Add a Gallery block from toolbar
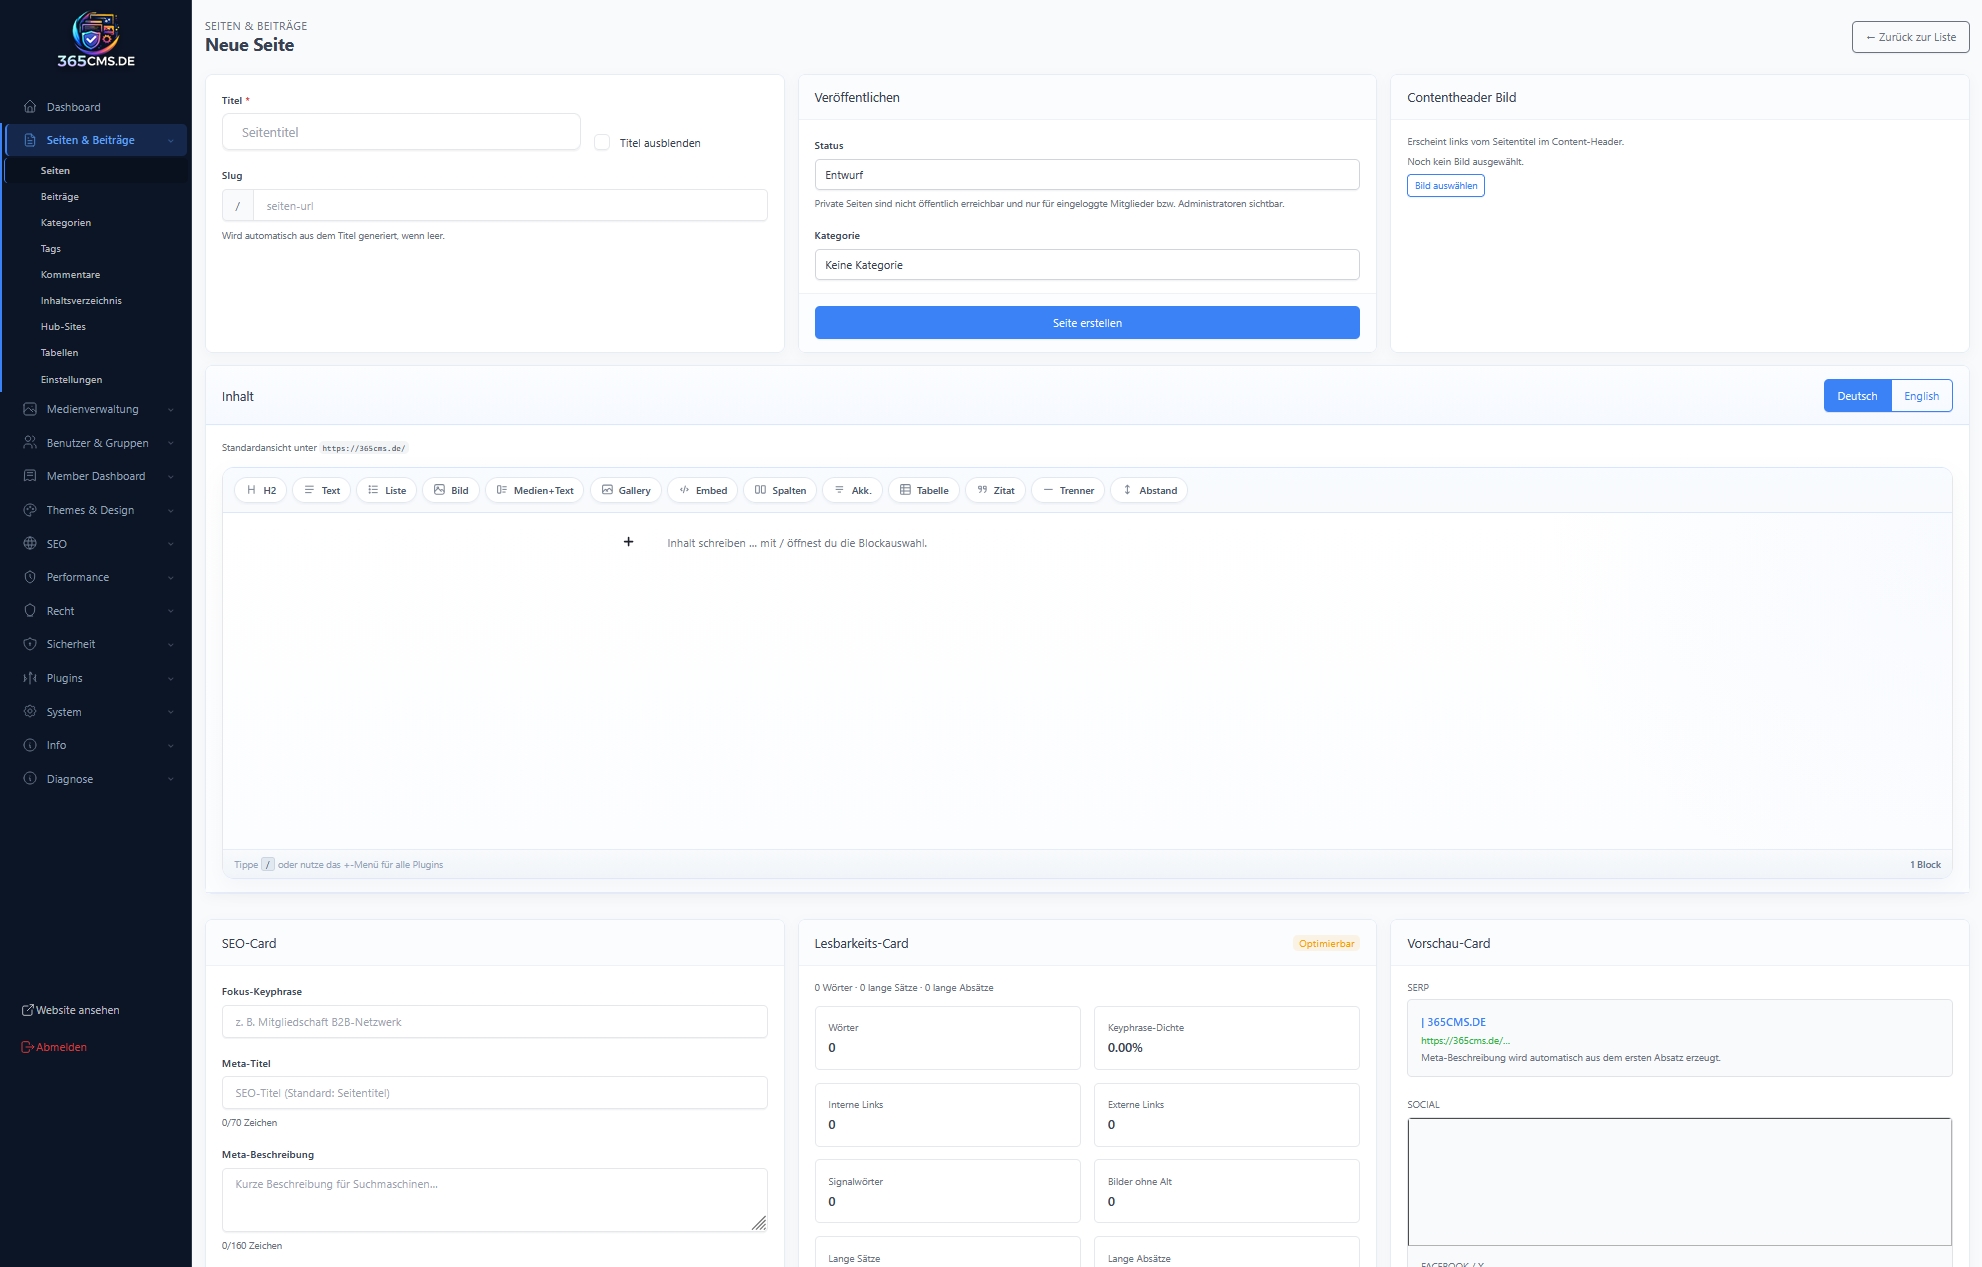Image resolution: width=1982 pixels, height=1267 pixels. click(625, 490)
